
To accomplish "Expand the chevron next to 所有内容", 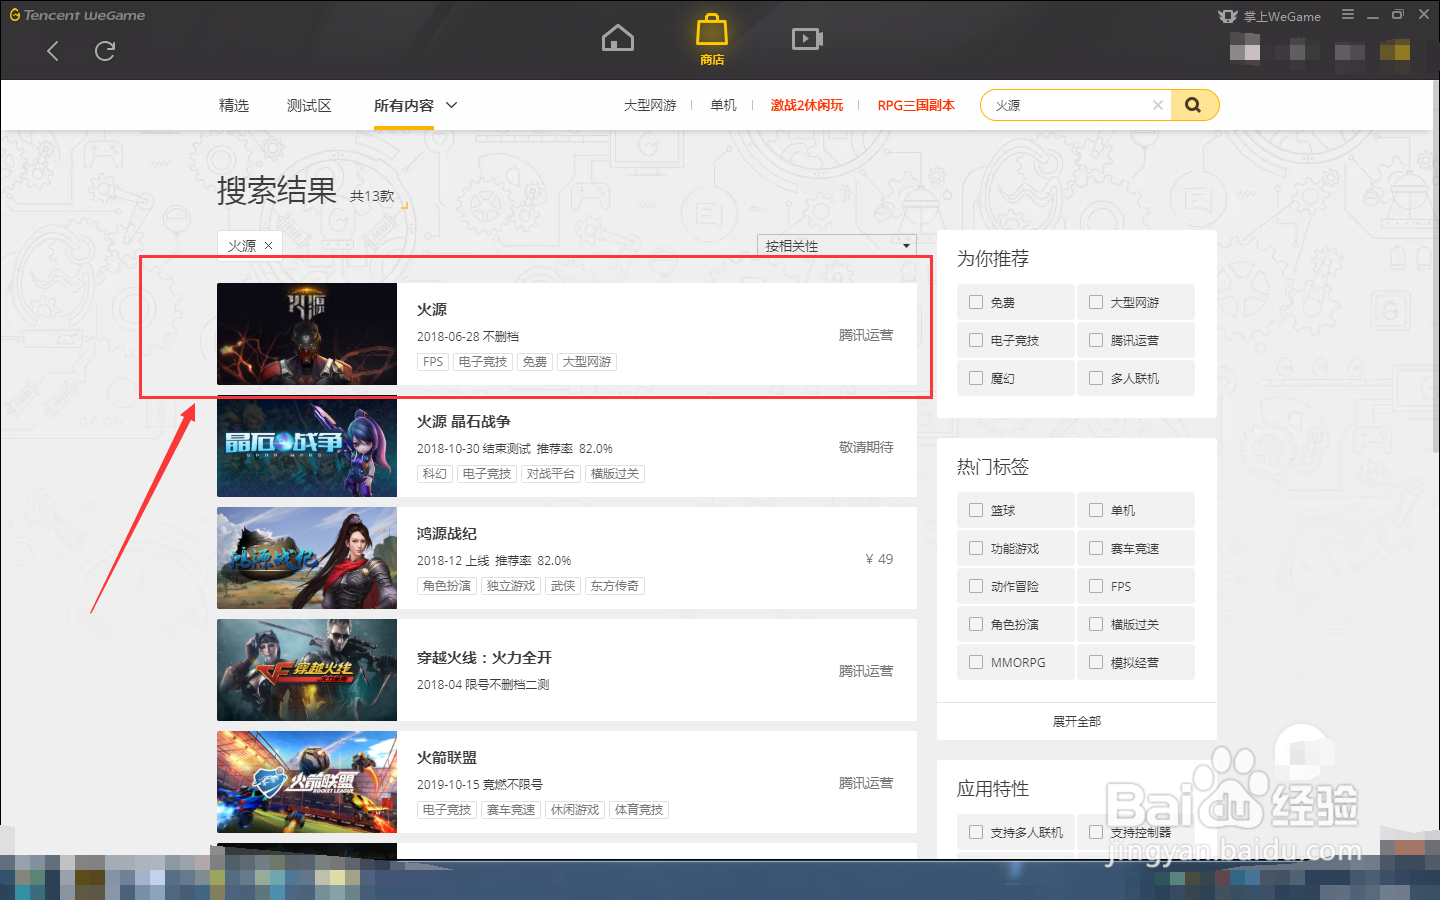I will (x=451, y=105).
